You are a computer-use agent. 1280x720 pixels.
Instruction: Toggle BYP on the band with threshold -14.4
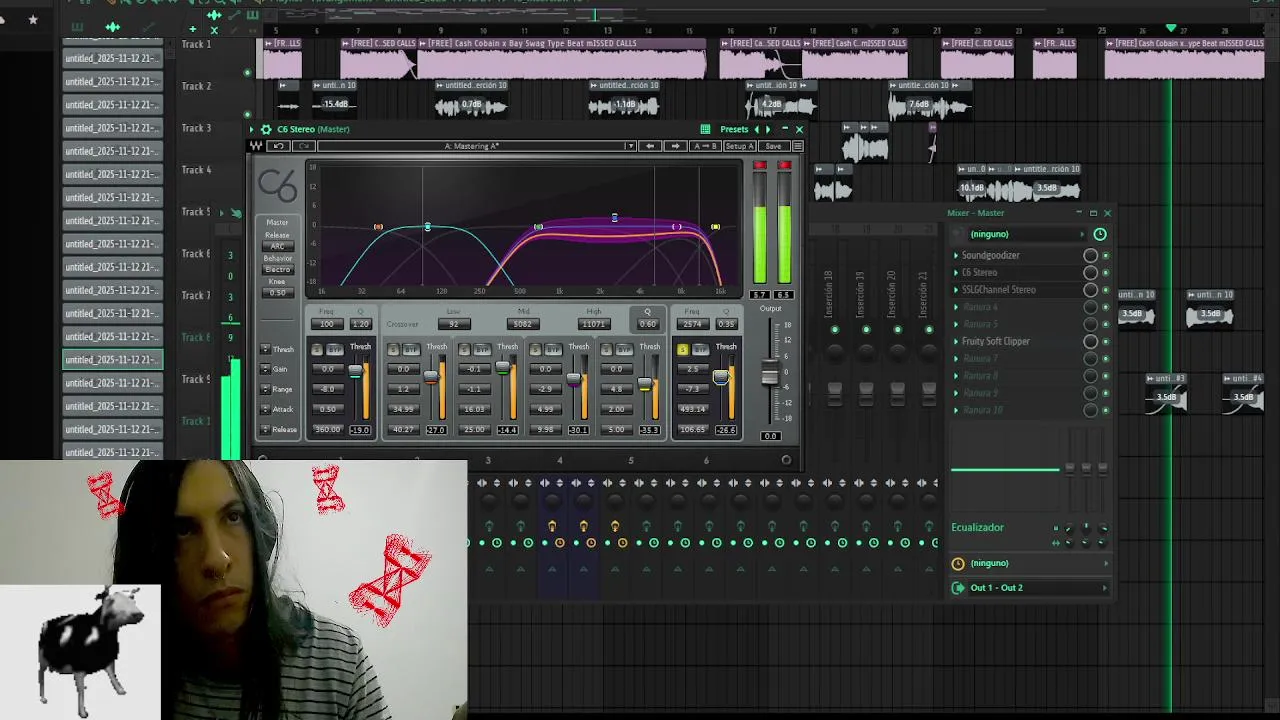click(x=481, y=349)
